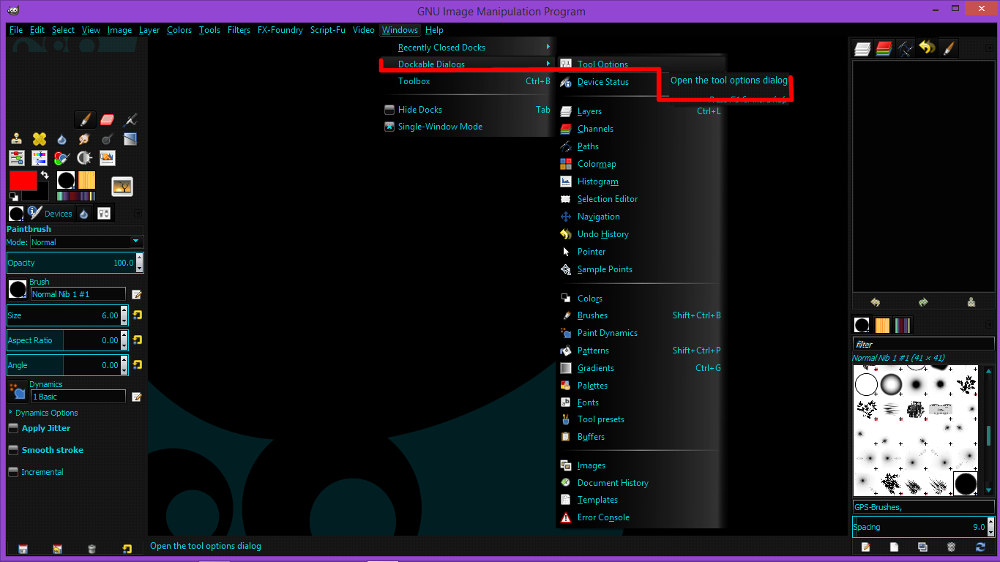Screen dimensions: 1000x562
Task: Open the Mode Normal dropdown
Action: (x=86, y=242)
